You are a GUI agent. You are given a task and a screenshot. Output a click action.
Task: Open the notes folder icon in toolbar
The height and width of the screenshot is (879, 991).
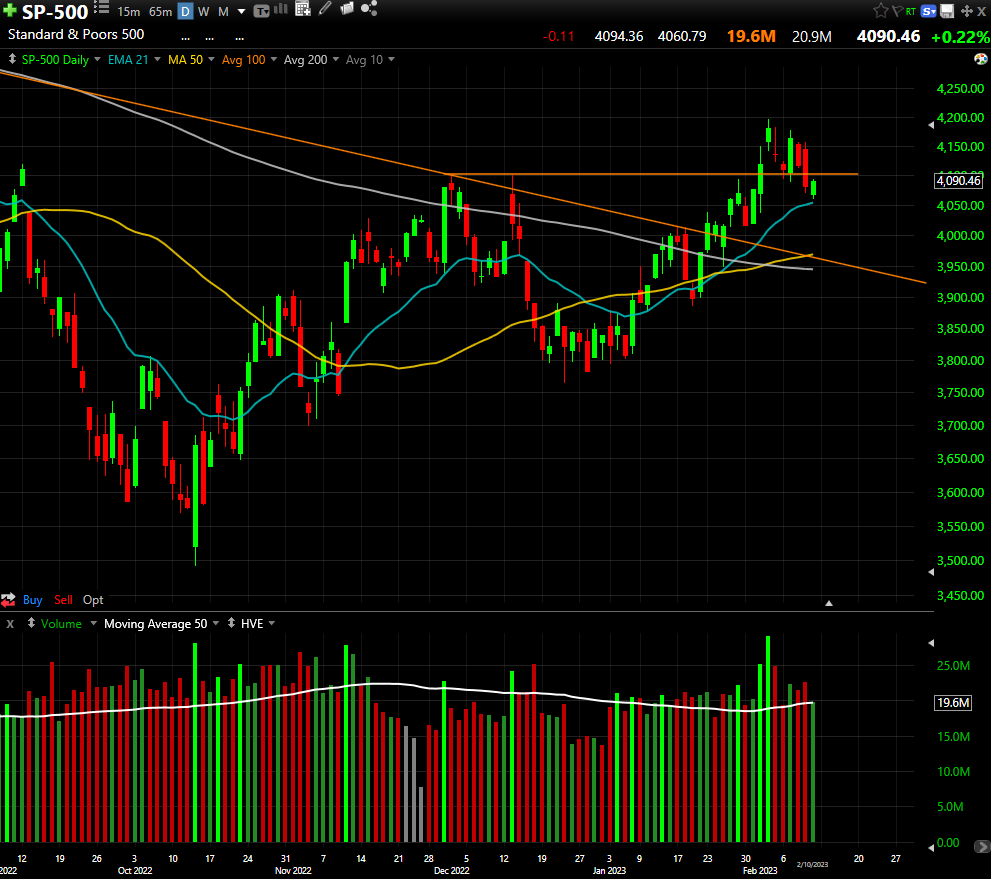pyautogui.click(x=346, y=8)
